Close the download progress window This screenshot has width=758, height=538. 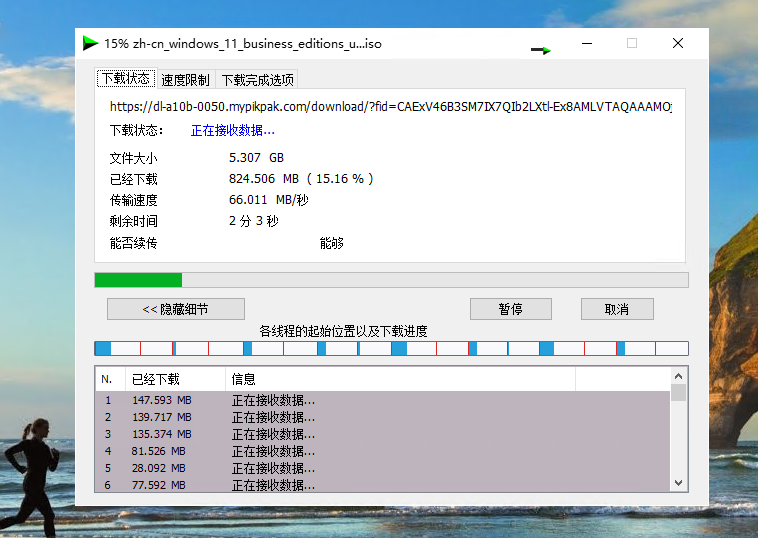click(678, 43)
